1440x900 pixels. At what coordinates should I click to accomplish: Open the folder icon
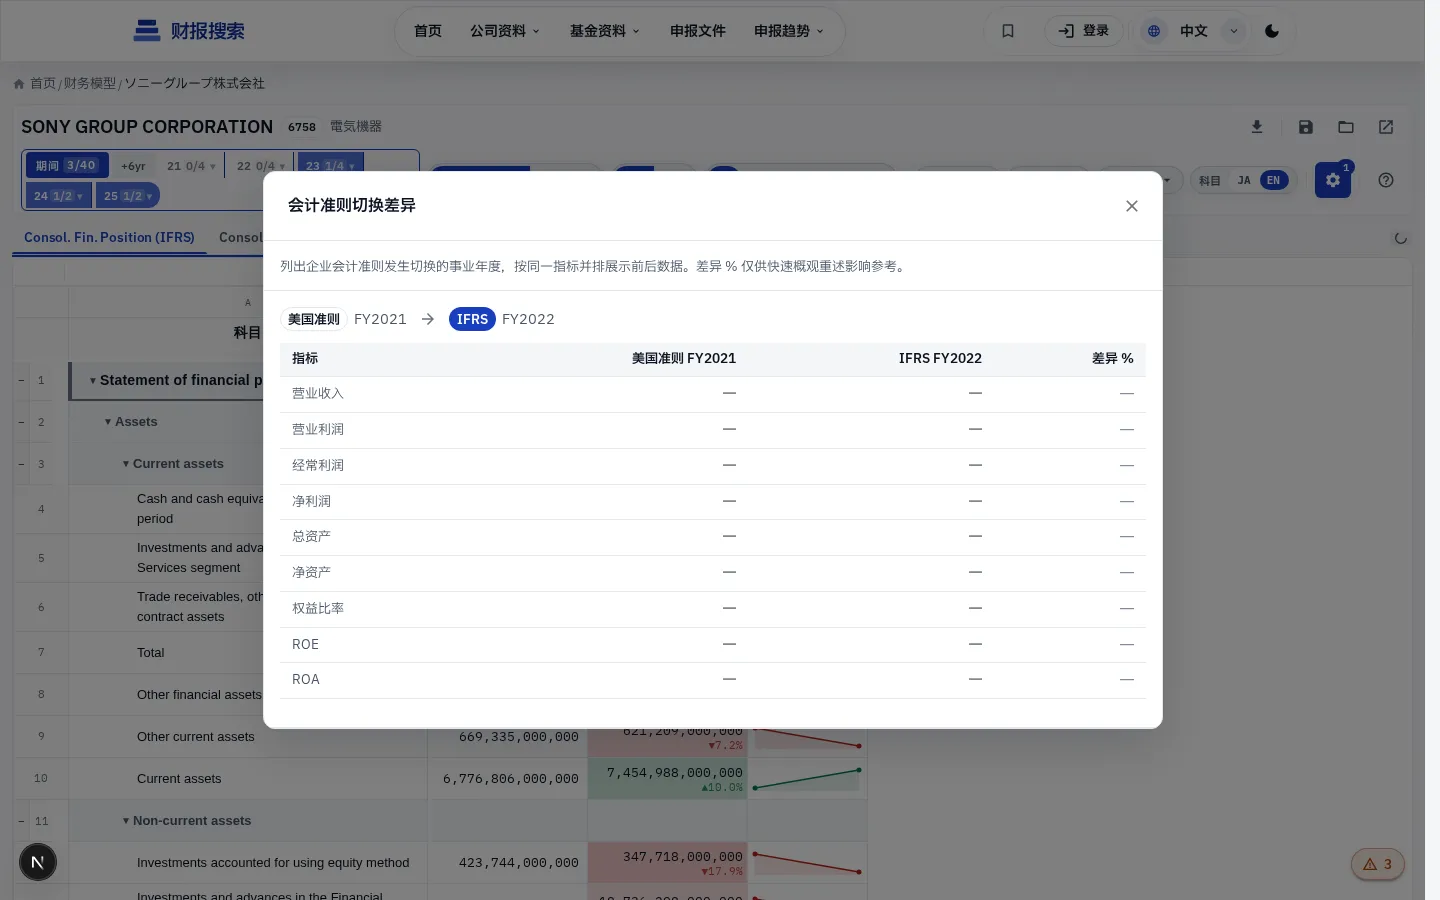click(x=1346, y=127)
